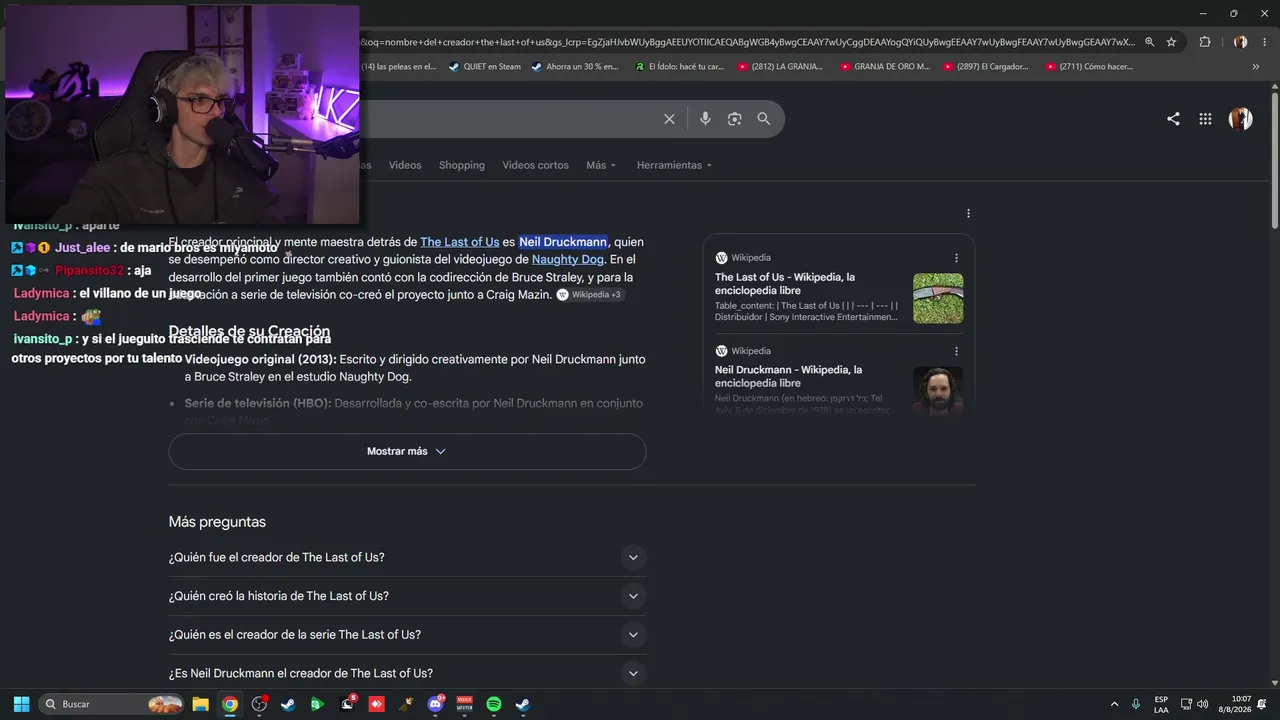Follow the Naughty Dog link in the overview
The width and height of the screenshot is (1280, 720).
[568, 259]
